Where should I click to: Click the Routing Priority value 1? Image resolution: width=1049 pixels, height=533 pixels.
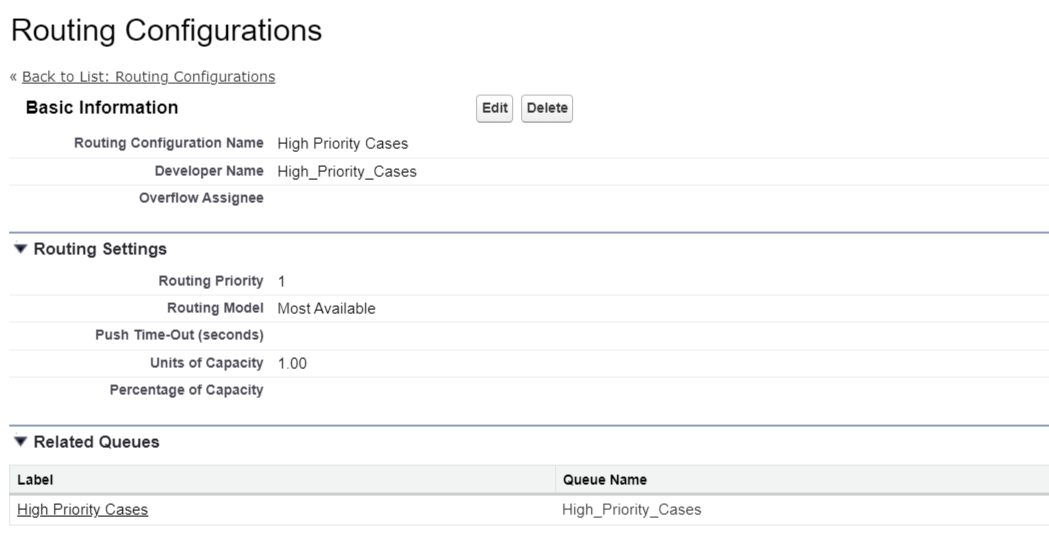(x=282, y=282)
